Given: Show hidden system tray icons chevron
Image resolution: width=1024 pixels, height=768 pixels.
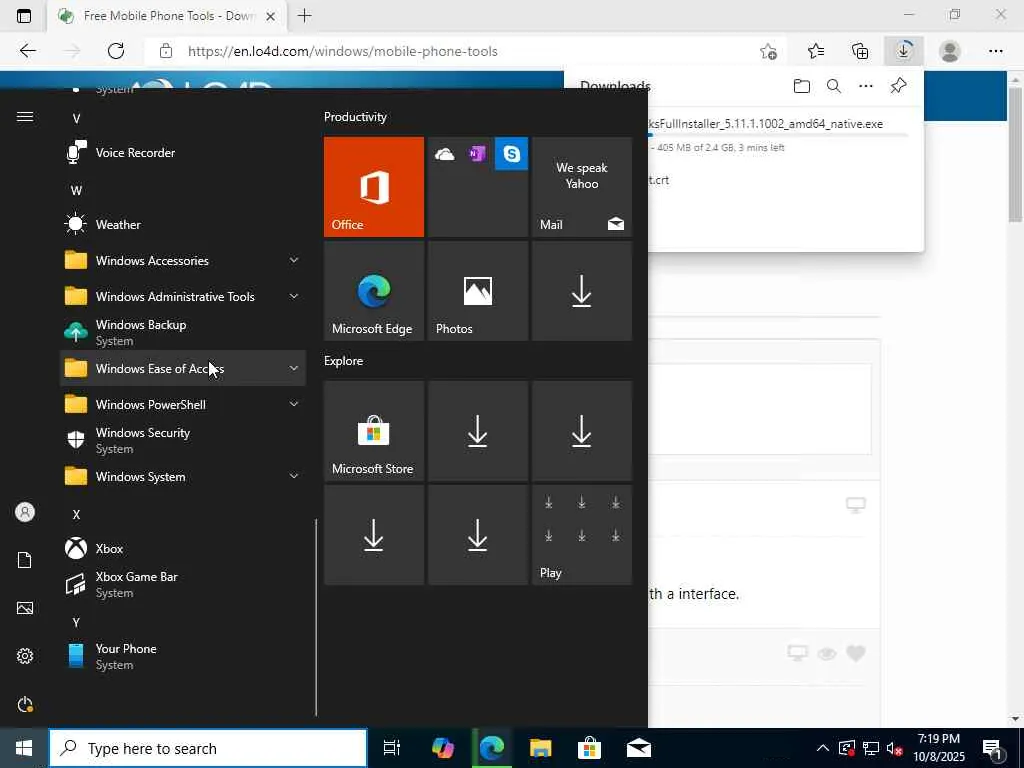Looking at the screenshot, I should 823,748.
